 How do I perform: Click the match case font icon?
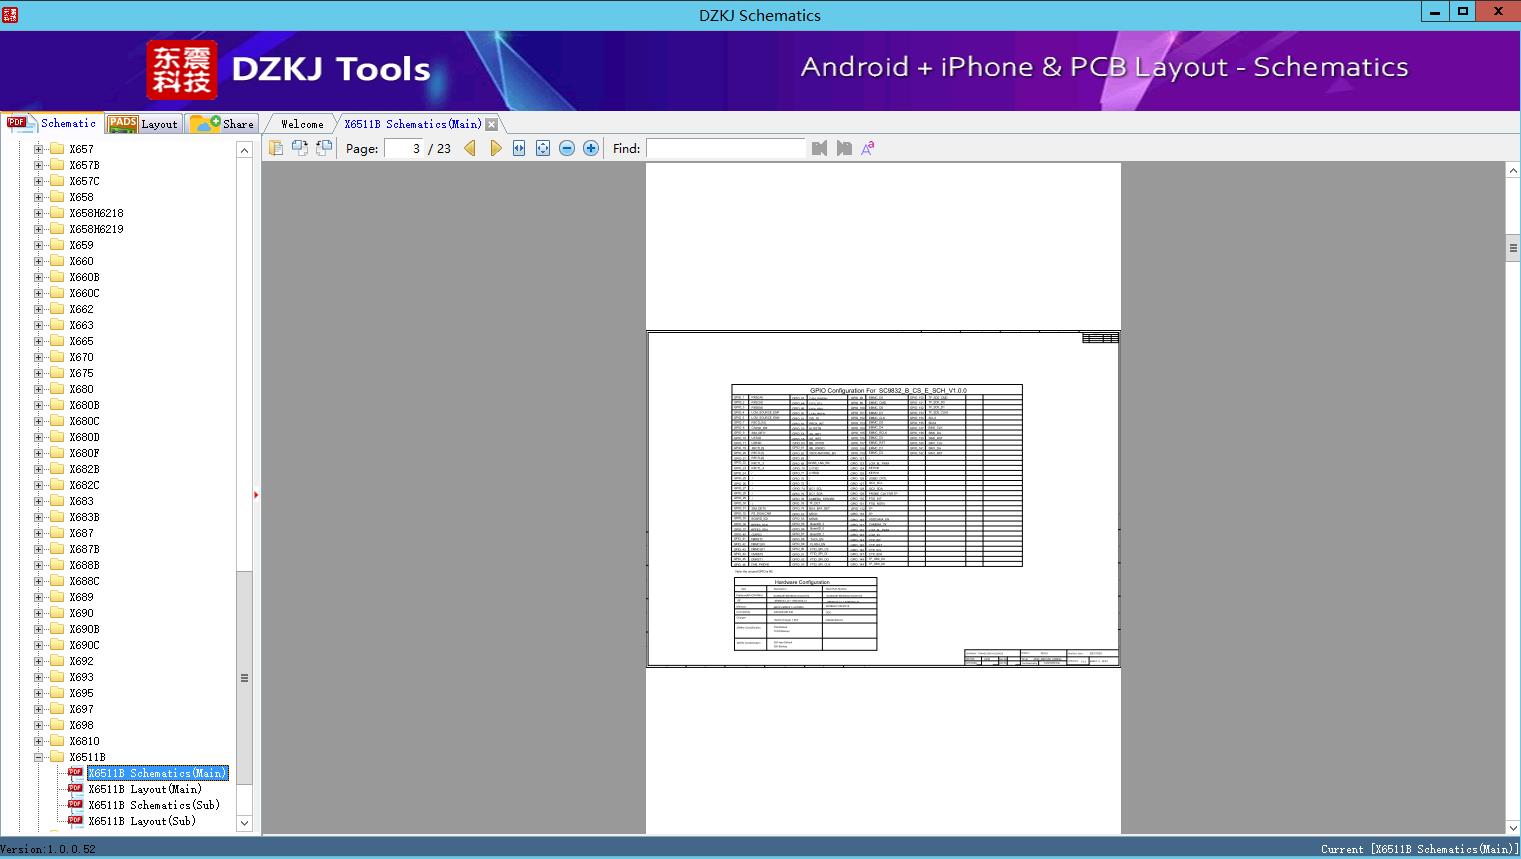pos(868,148)
